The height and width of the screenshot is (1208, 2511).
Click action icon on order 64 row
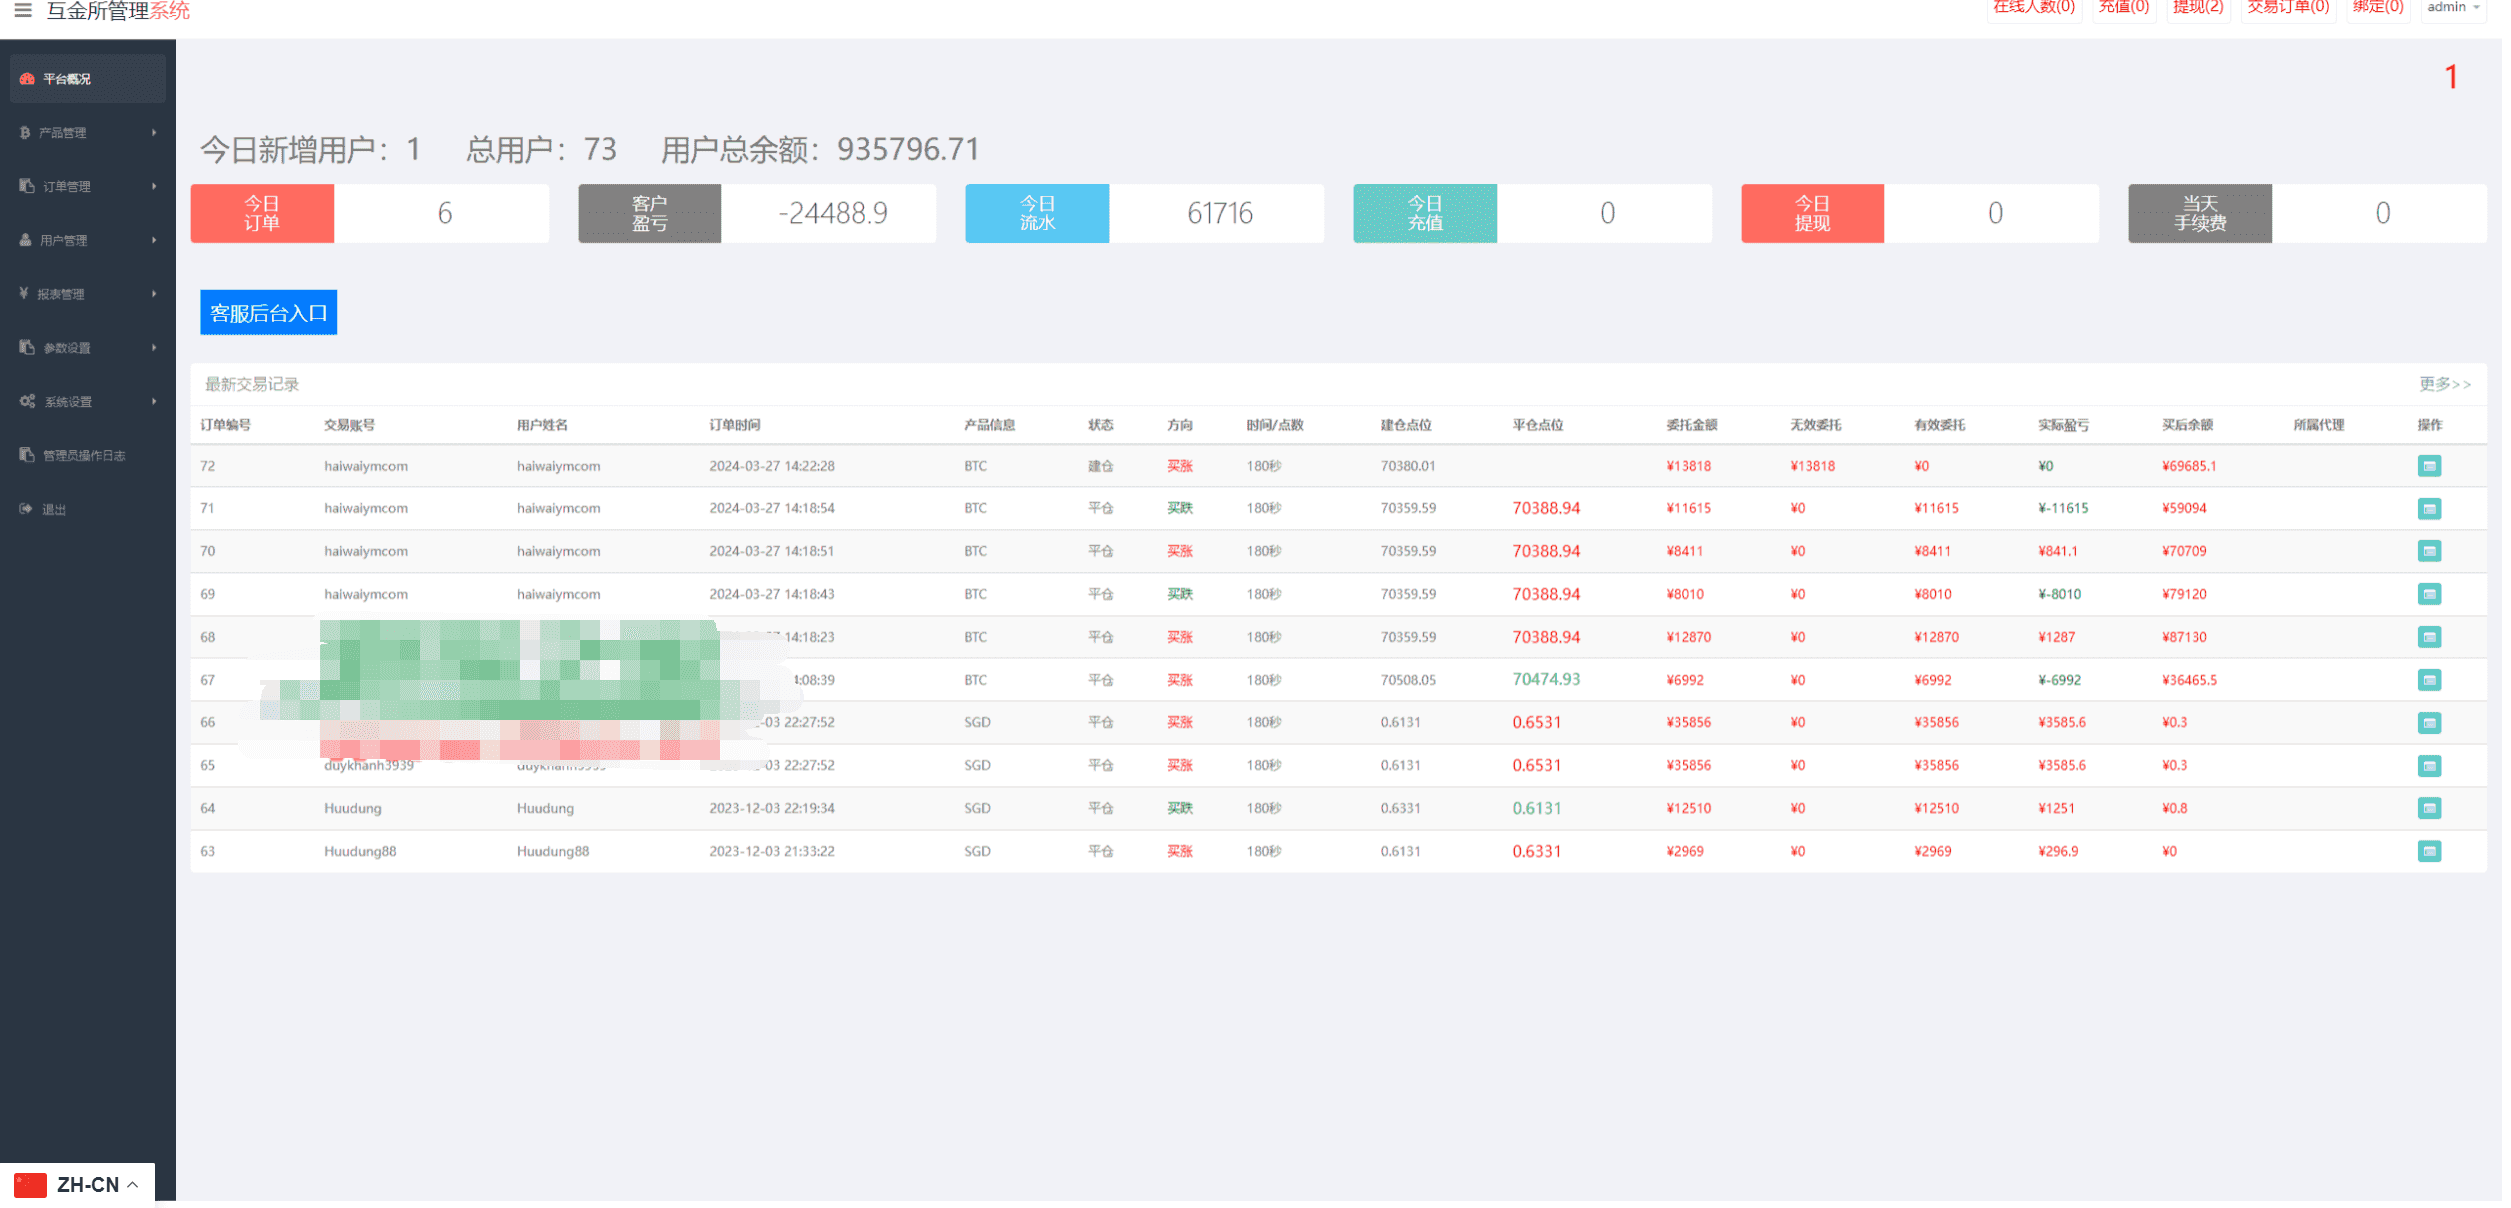coord(2429,808)
